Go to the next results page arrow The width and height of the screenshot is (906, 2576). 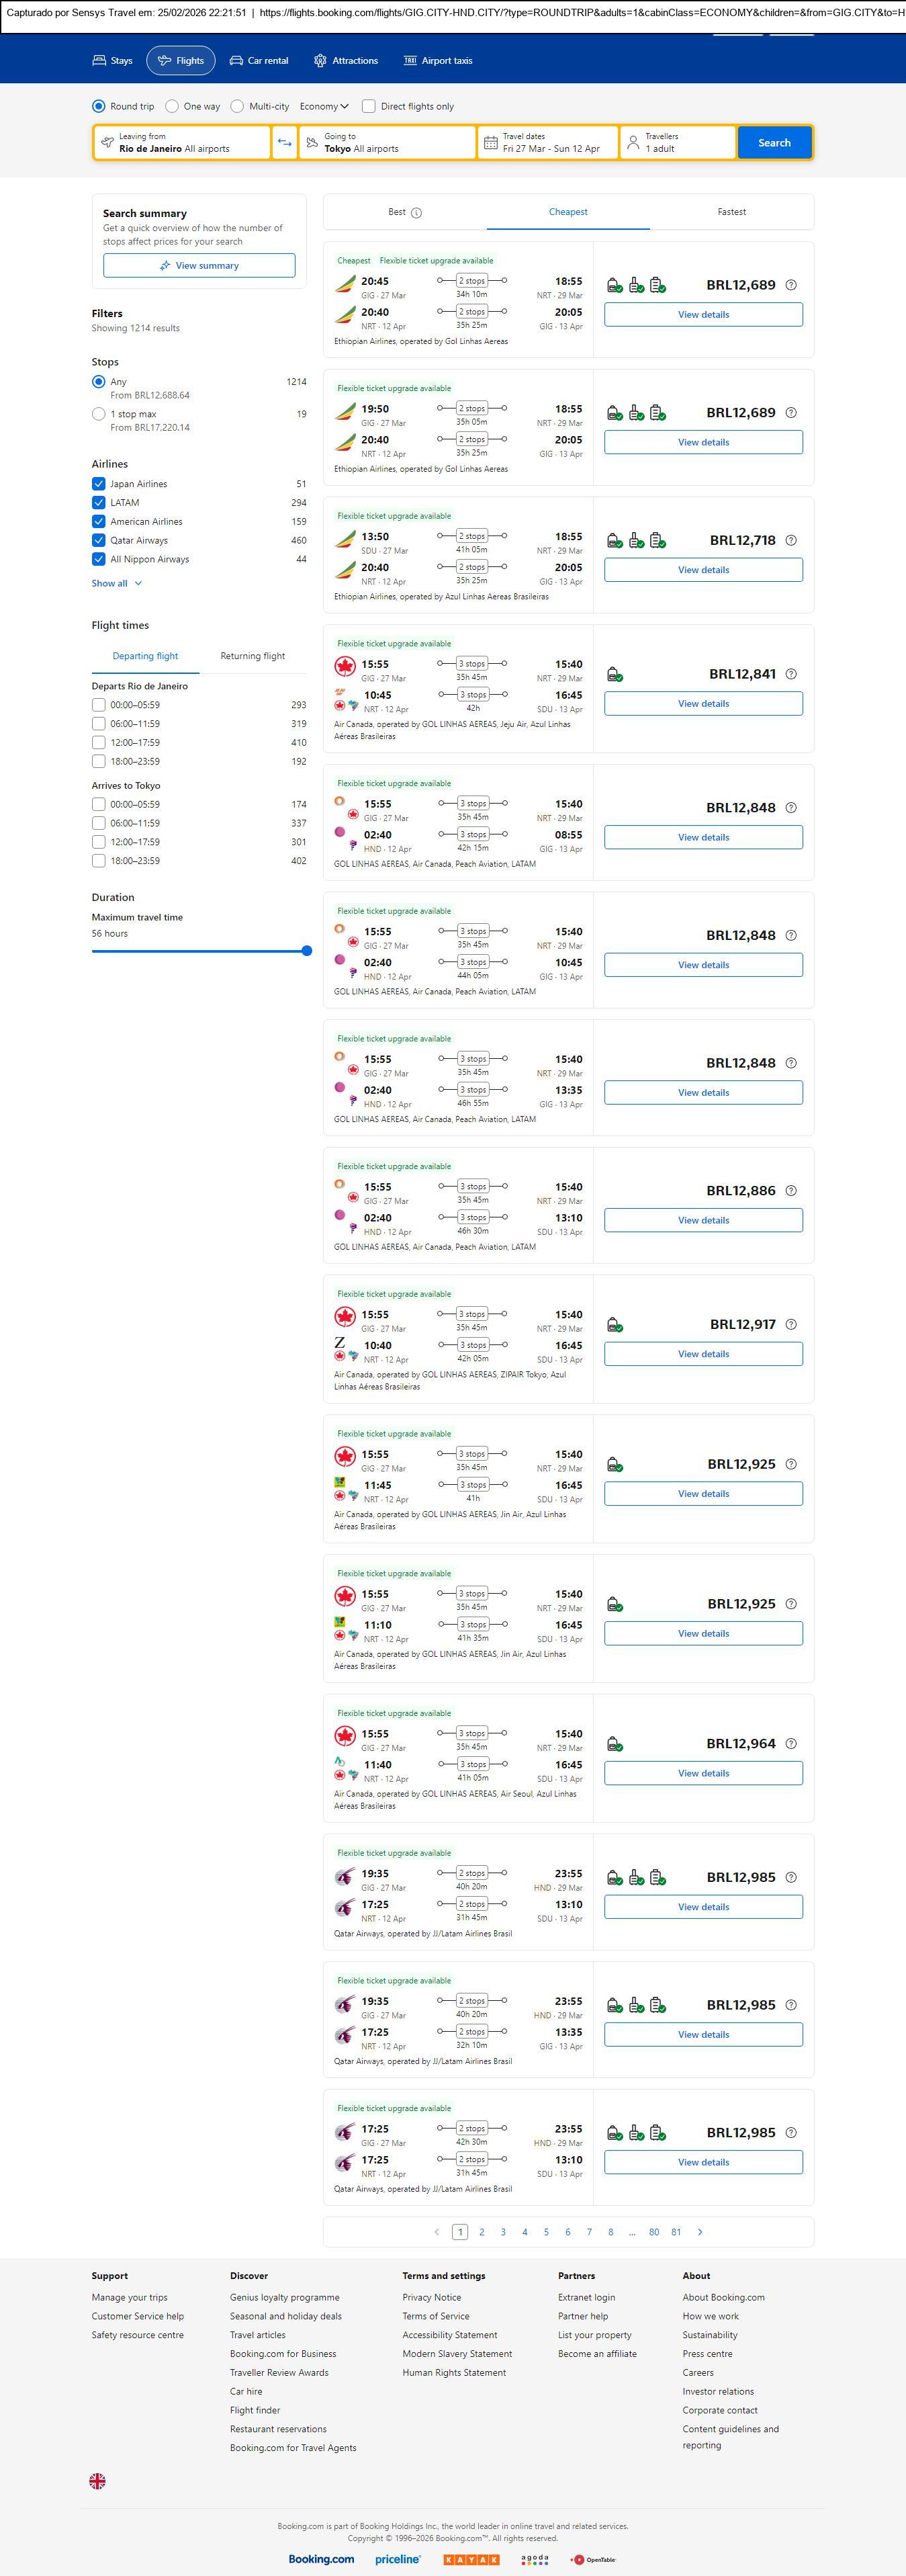[x=699, y=2232]
